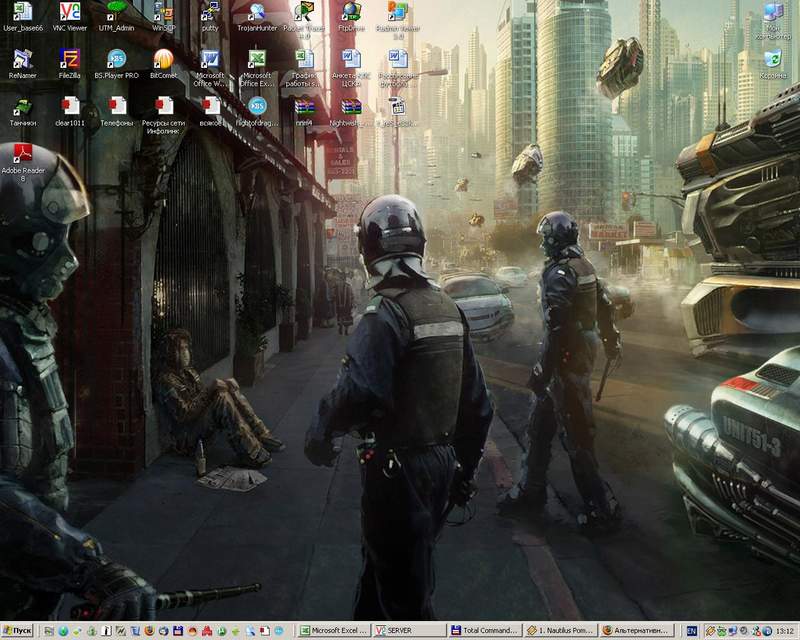Switch to the SERVER VNC taskbar window
The height and width of the screenshot is (640, 800).
[409, 631]
